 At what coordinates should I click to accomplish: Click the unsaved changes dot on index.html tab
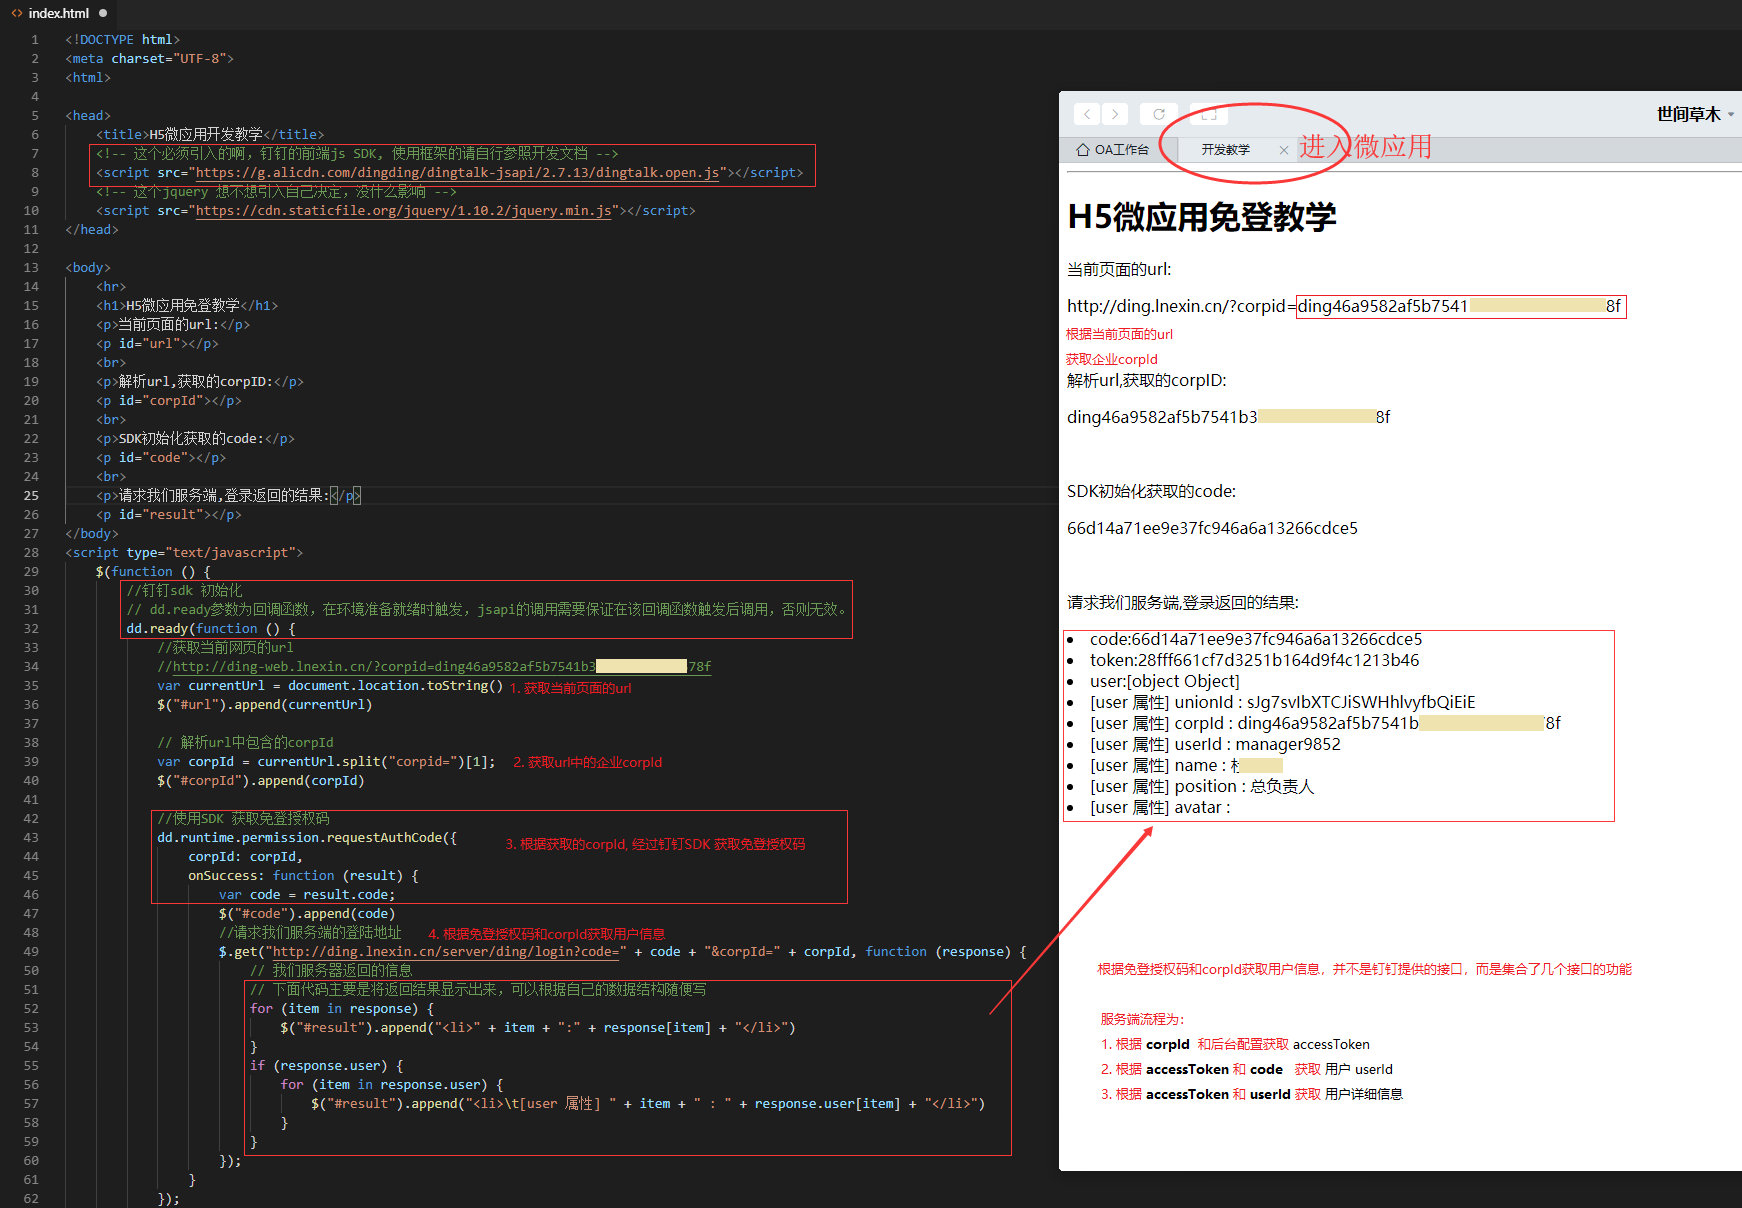[x=101, y=13]
